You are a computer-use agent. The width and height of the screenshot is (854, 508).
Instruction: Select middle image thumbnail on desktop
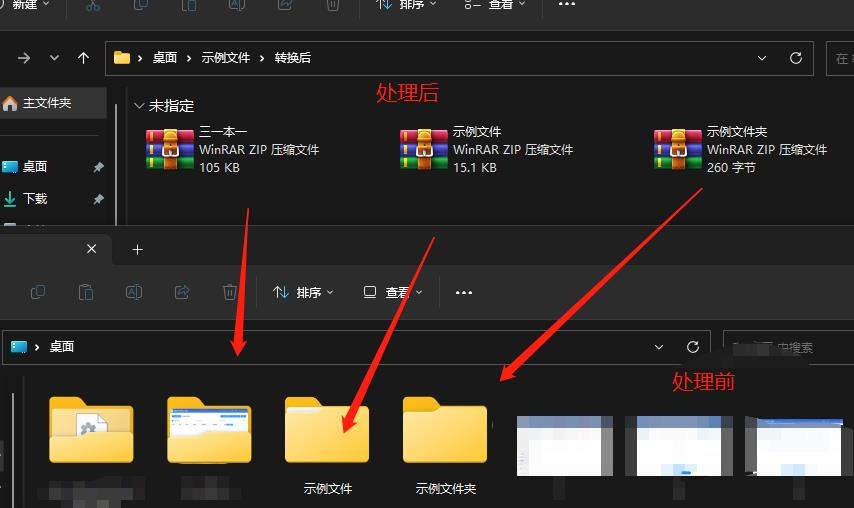679,446
